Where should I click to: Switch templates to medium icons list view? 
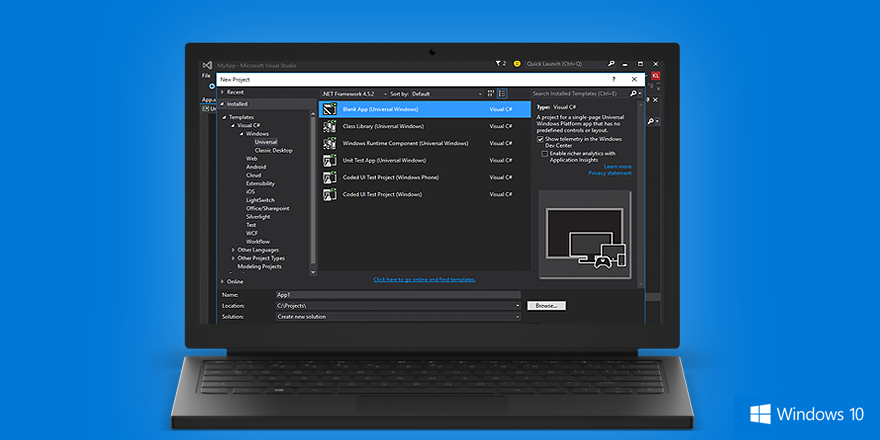(502, 94)
